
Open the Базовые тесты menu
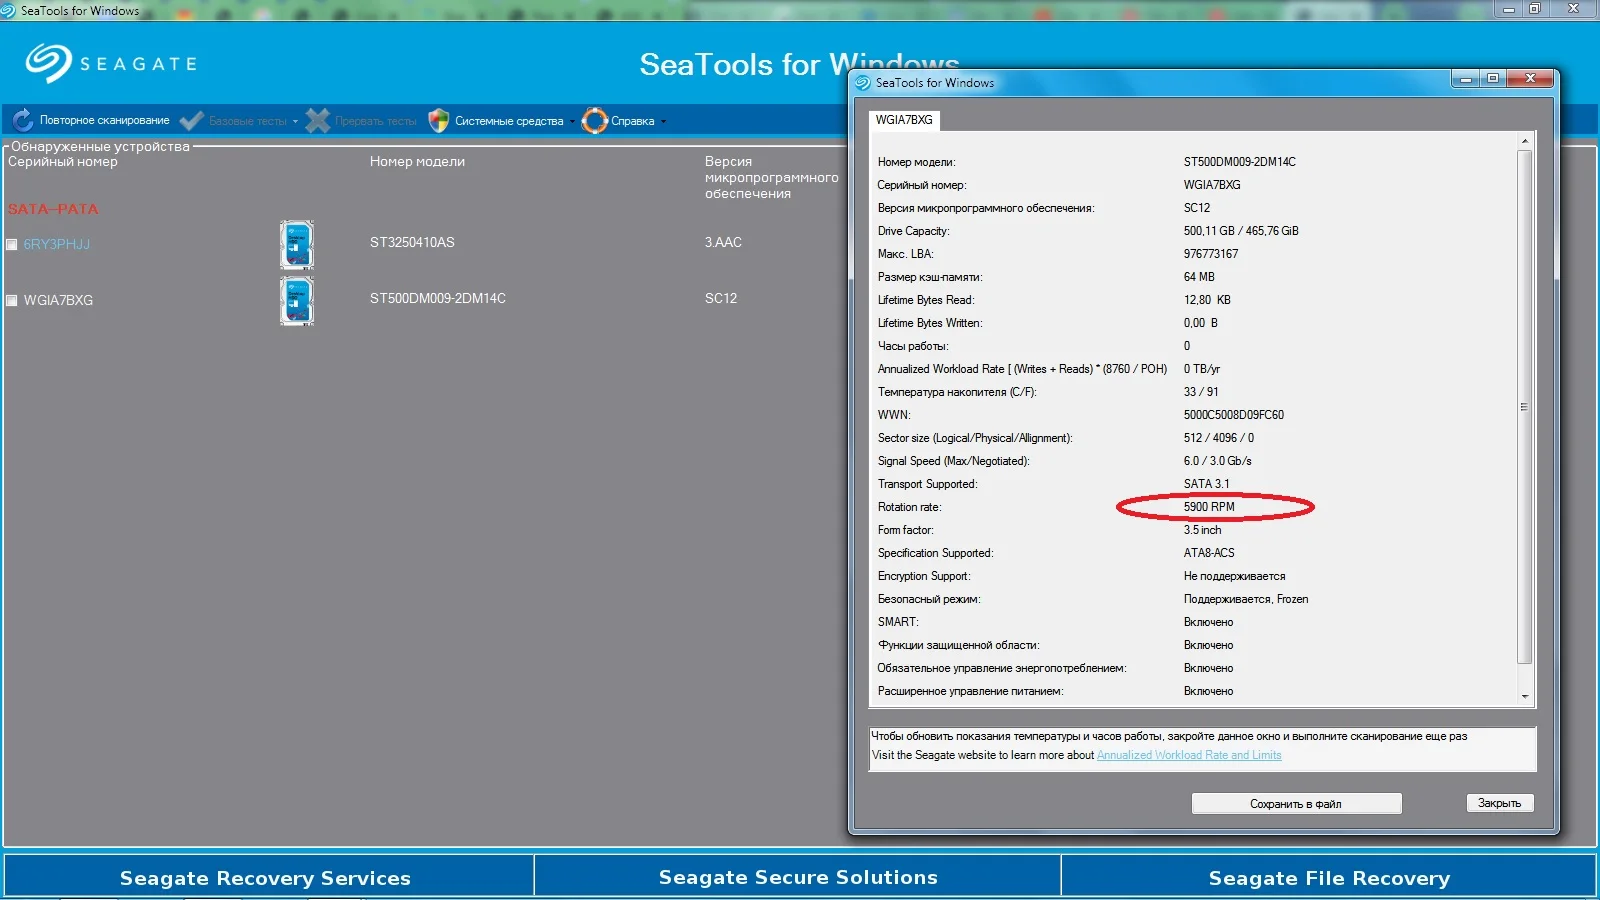click(248, 121)
